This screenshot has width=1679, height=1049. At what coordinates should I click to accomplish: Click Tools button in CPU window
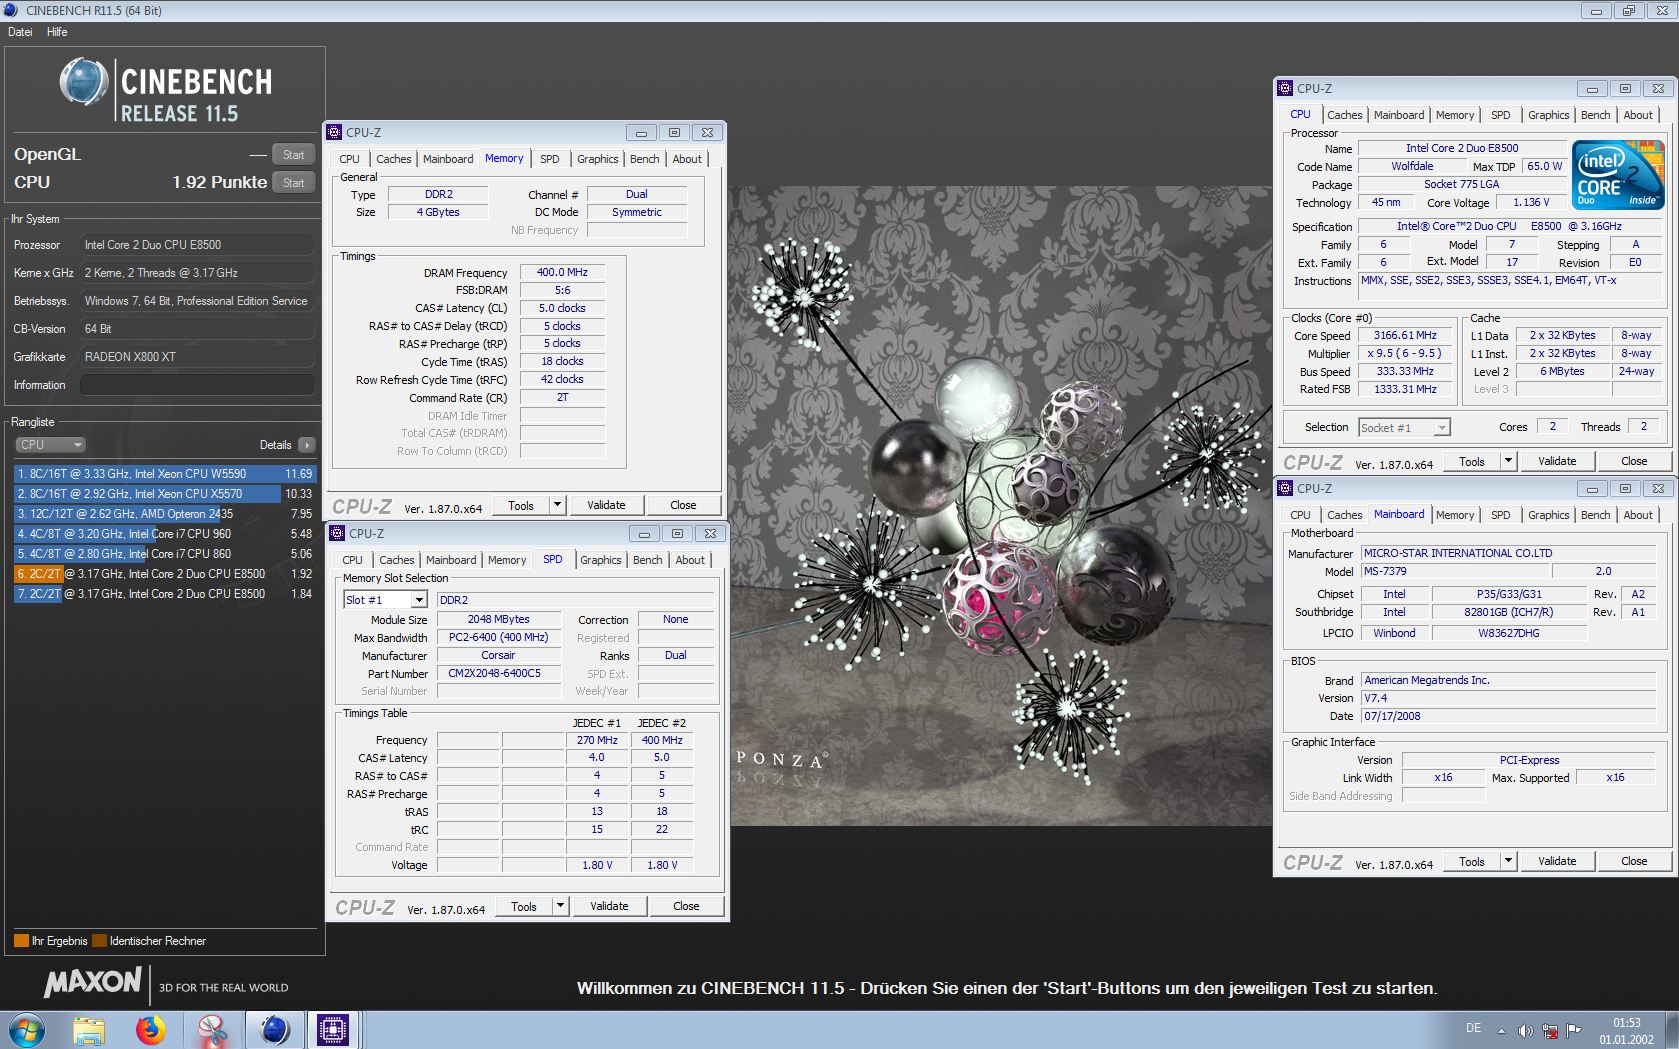(x=1472, y=461)
